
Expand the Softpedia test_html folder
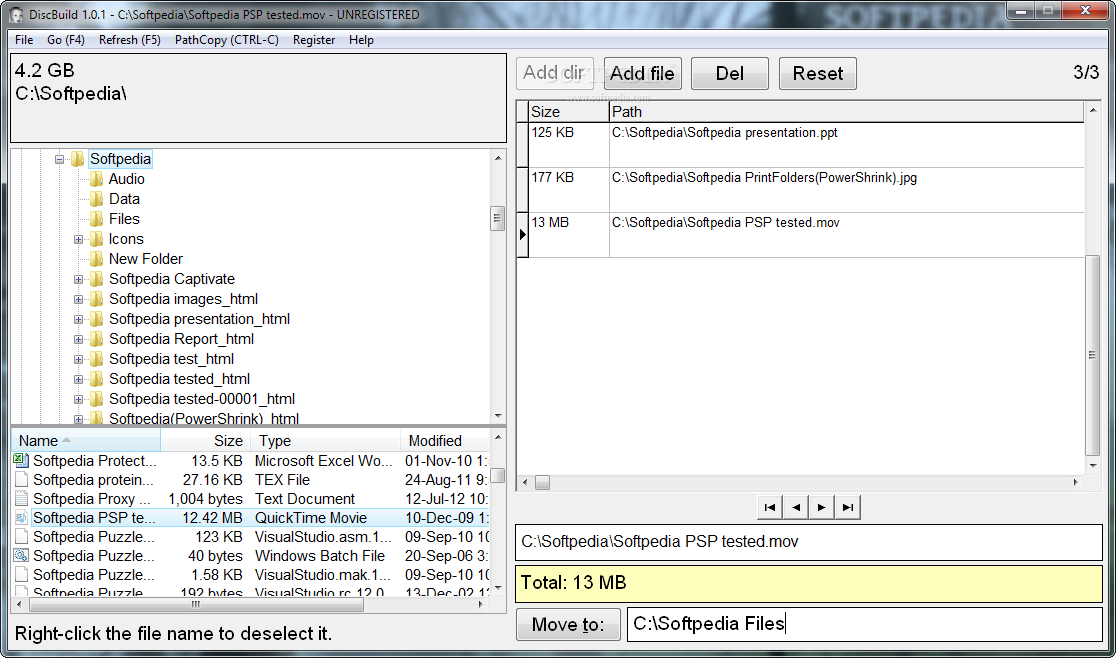[x=78, y=359]
